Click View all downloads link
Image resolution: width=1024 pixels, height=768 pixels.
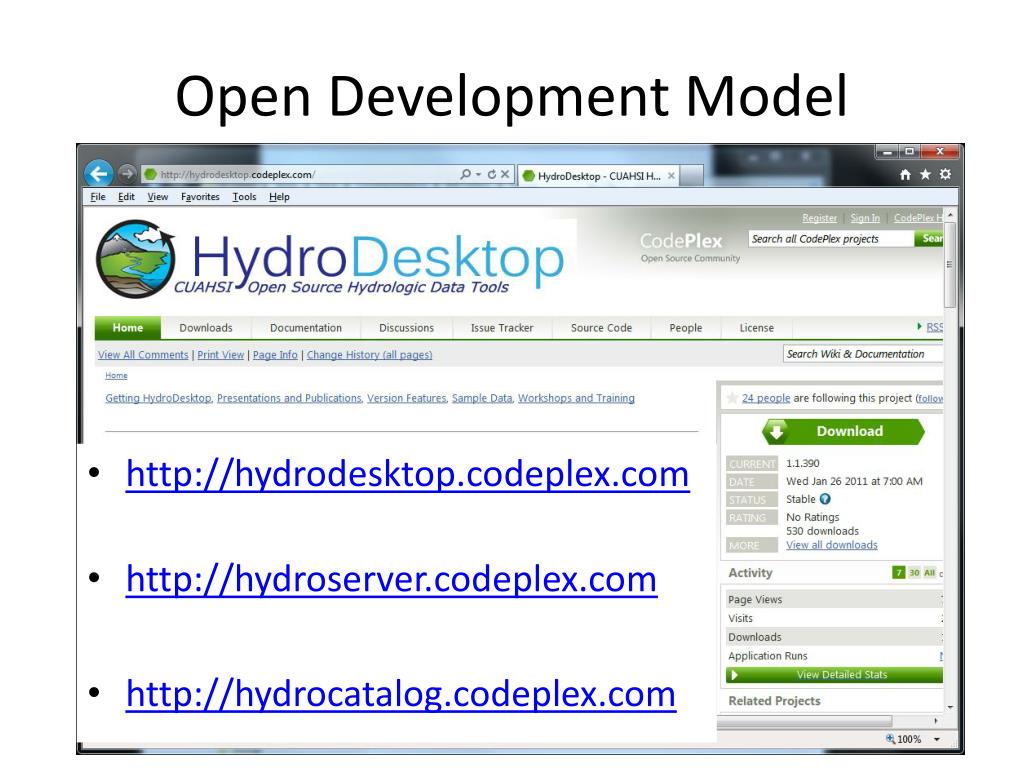tap(832, 545)
